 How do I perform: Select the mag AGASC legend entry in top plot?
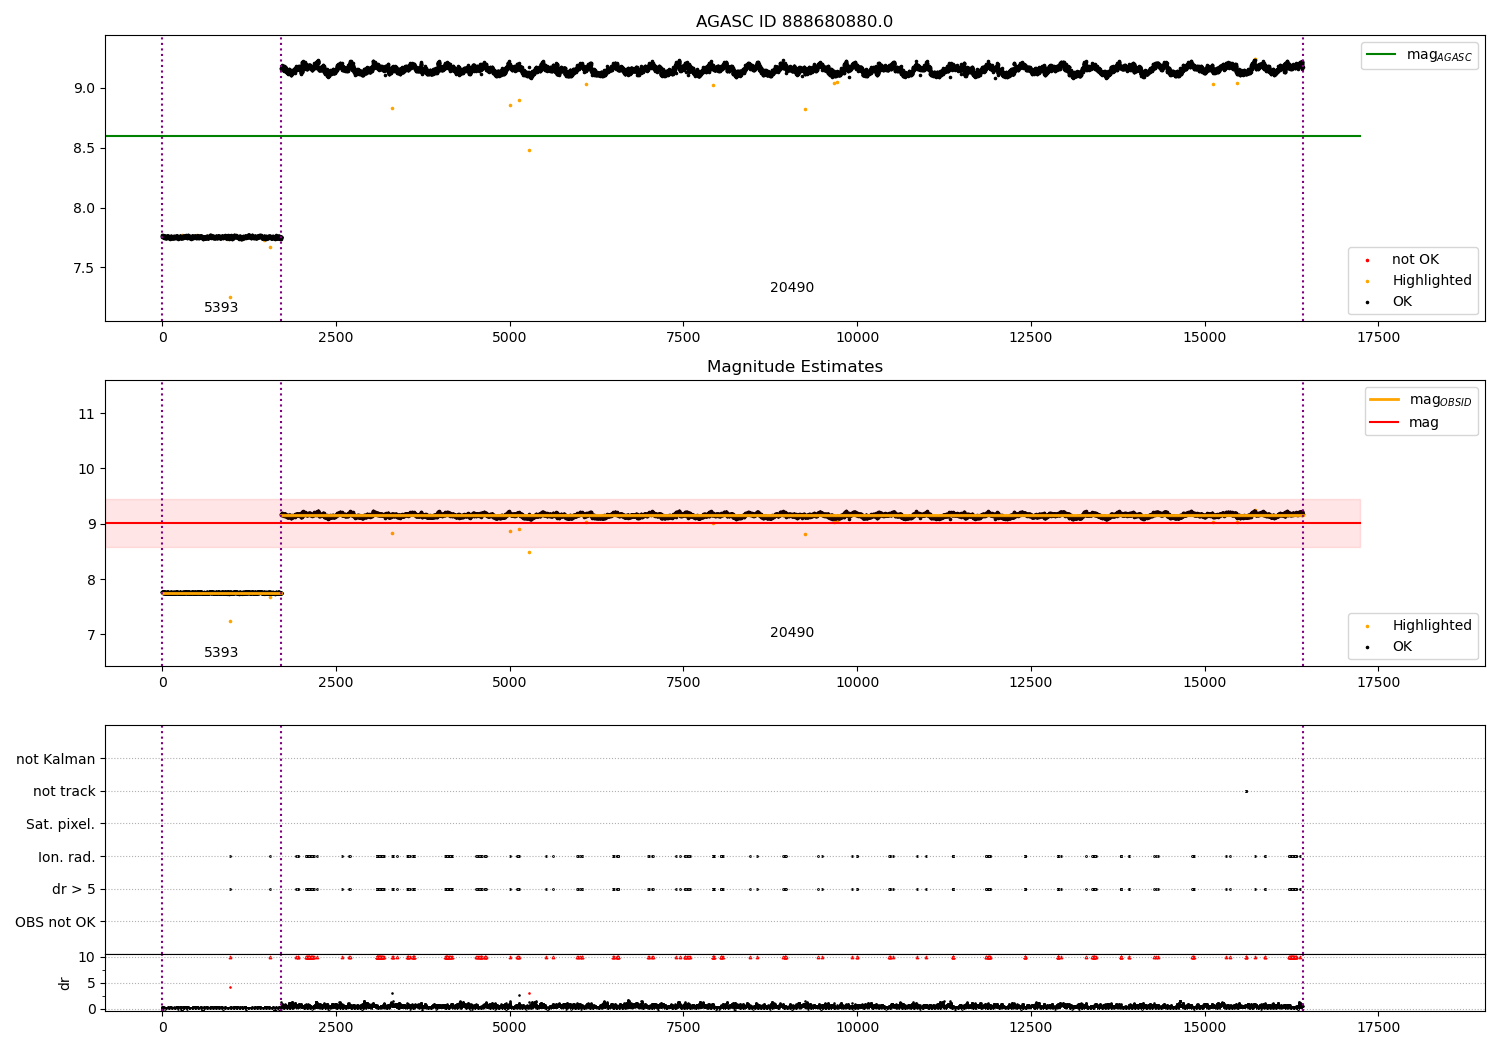pos(1419,55)
